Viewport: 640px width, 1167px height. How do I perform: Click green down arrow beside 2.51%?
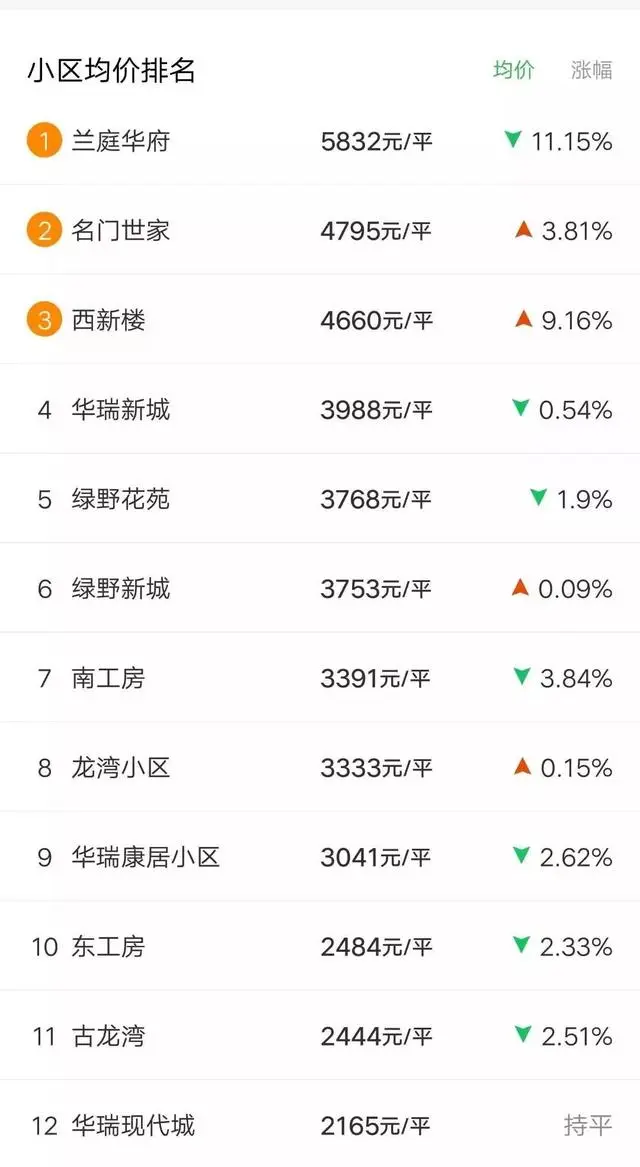click(x=523, y=1034)
